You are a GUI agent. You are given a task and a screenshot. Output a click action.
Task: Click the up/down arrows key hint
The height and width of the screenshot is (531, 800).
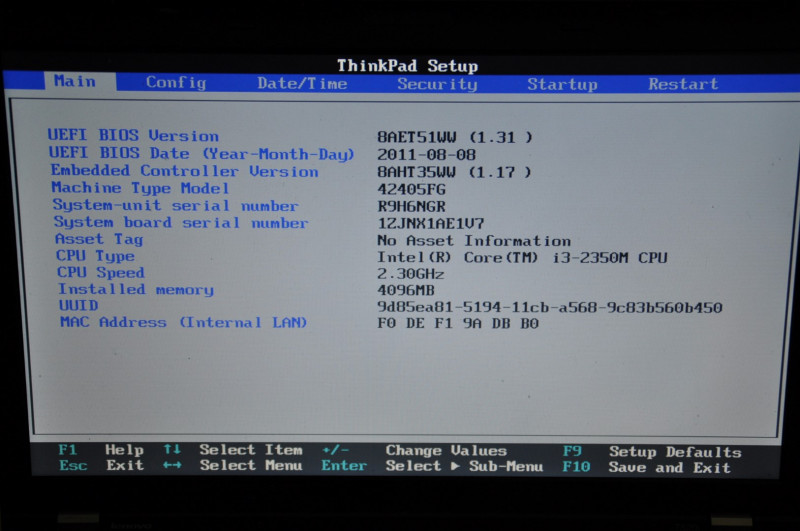point(172,449)
